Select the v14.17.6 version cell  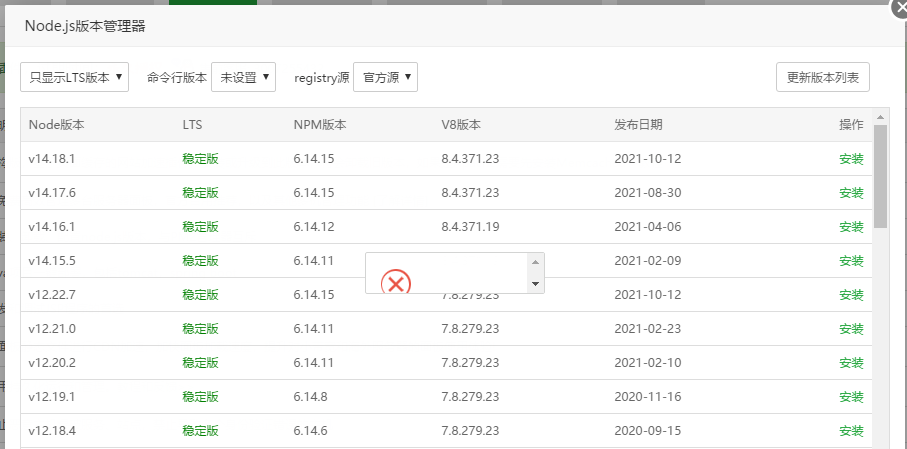point(51,193)
